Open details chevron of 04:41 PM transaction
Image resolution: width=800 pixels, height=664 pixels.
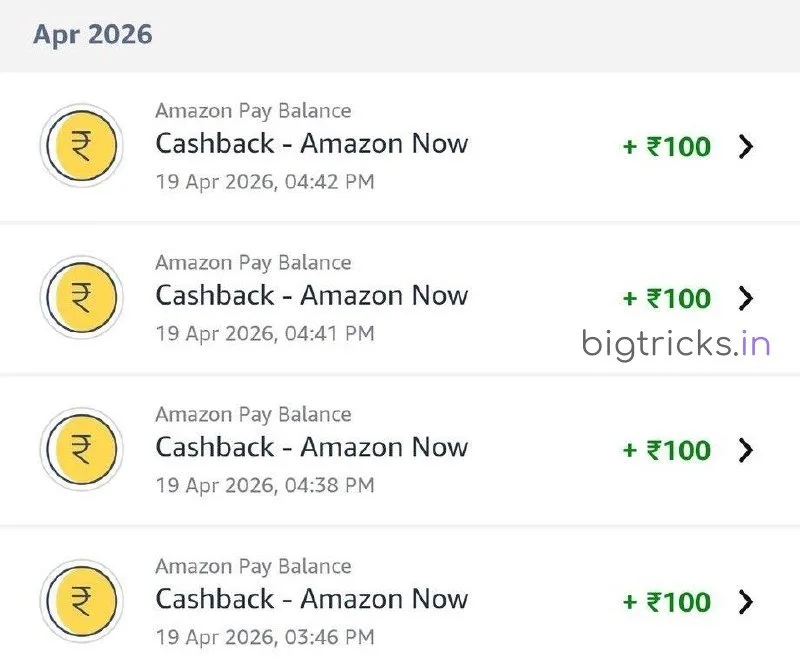pos(745,298)
